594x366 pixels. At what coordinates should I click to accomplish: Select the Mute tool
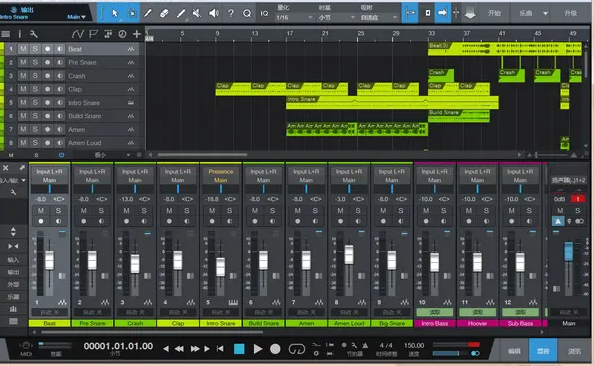pos(197,13)
